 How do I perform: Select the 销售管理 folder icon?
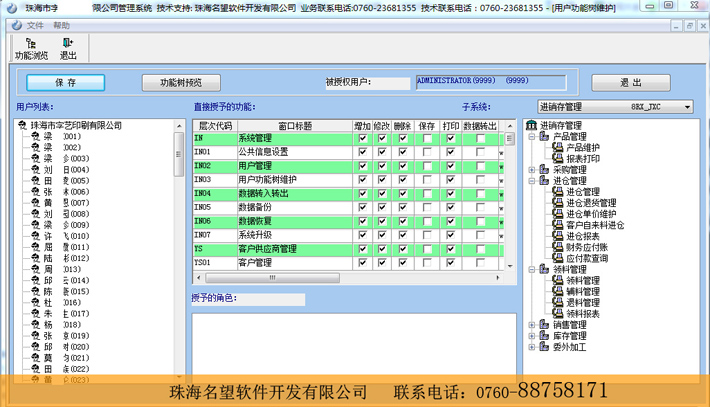544,325
